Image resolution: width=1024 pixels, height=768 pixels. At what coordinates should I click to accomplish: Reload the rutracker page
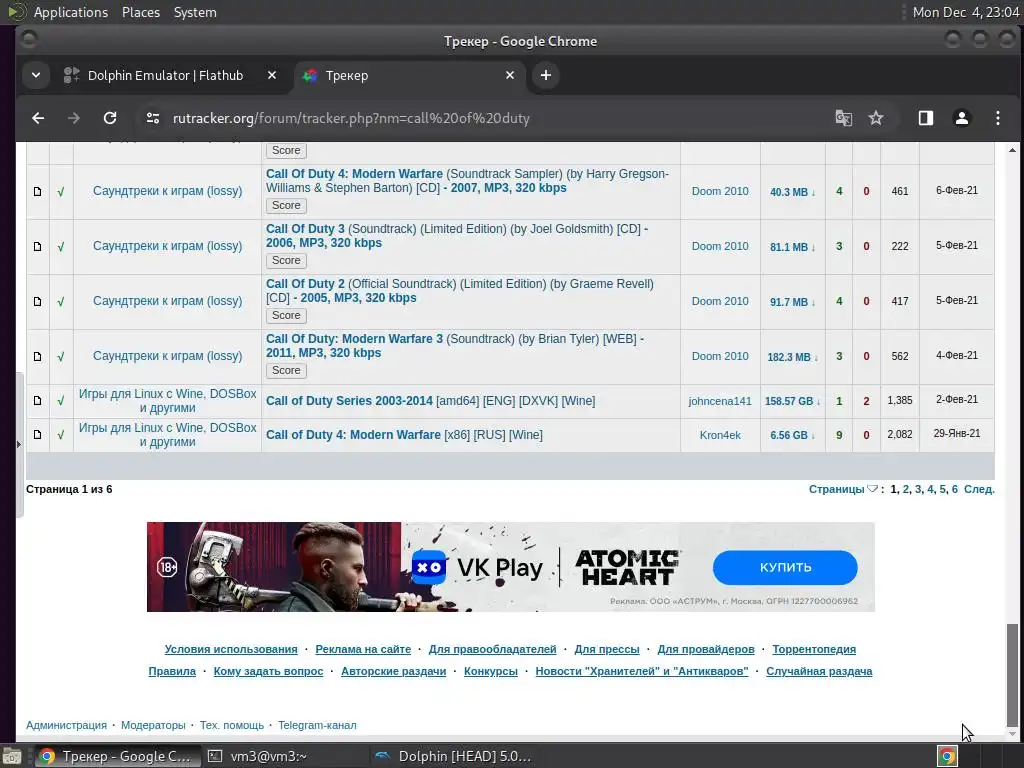110,118
